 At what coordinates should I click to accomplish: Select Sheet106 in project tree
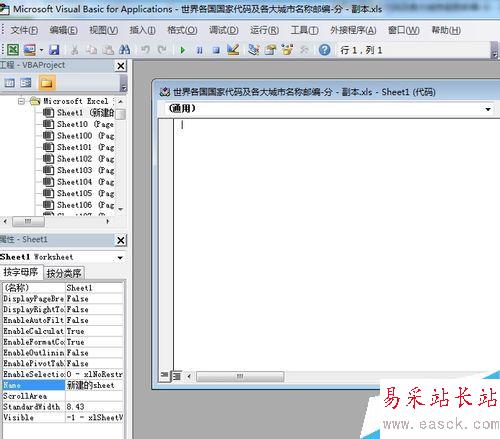tap(78, 205)
